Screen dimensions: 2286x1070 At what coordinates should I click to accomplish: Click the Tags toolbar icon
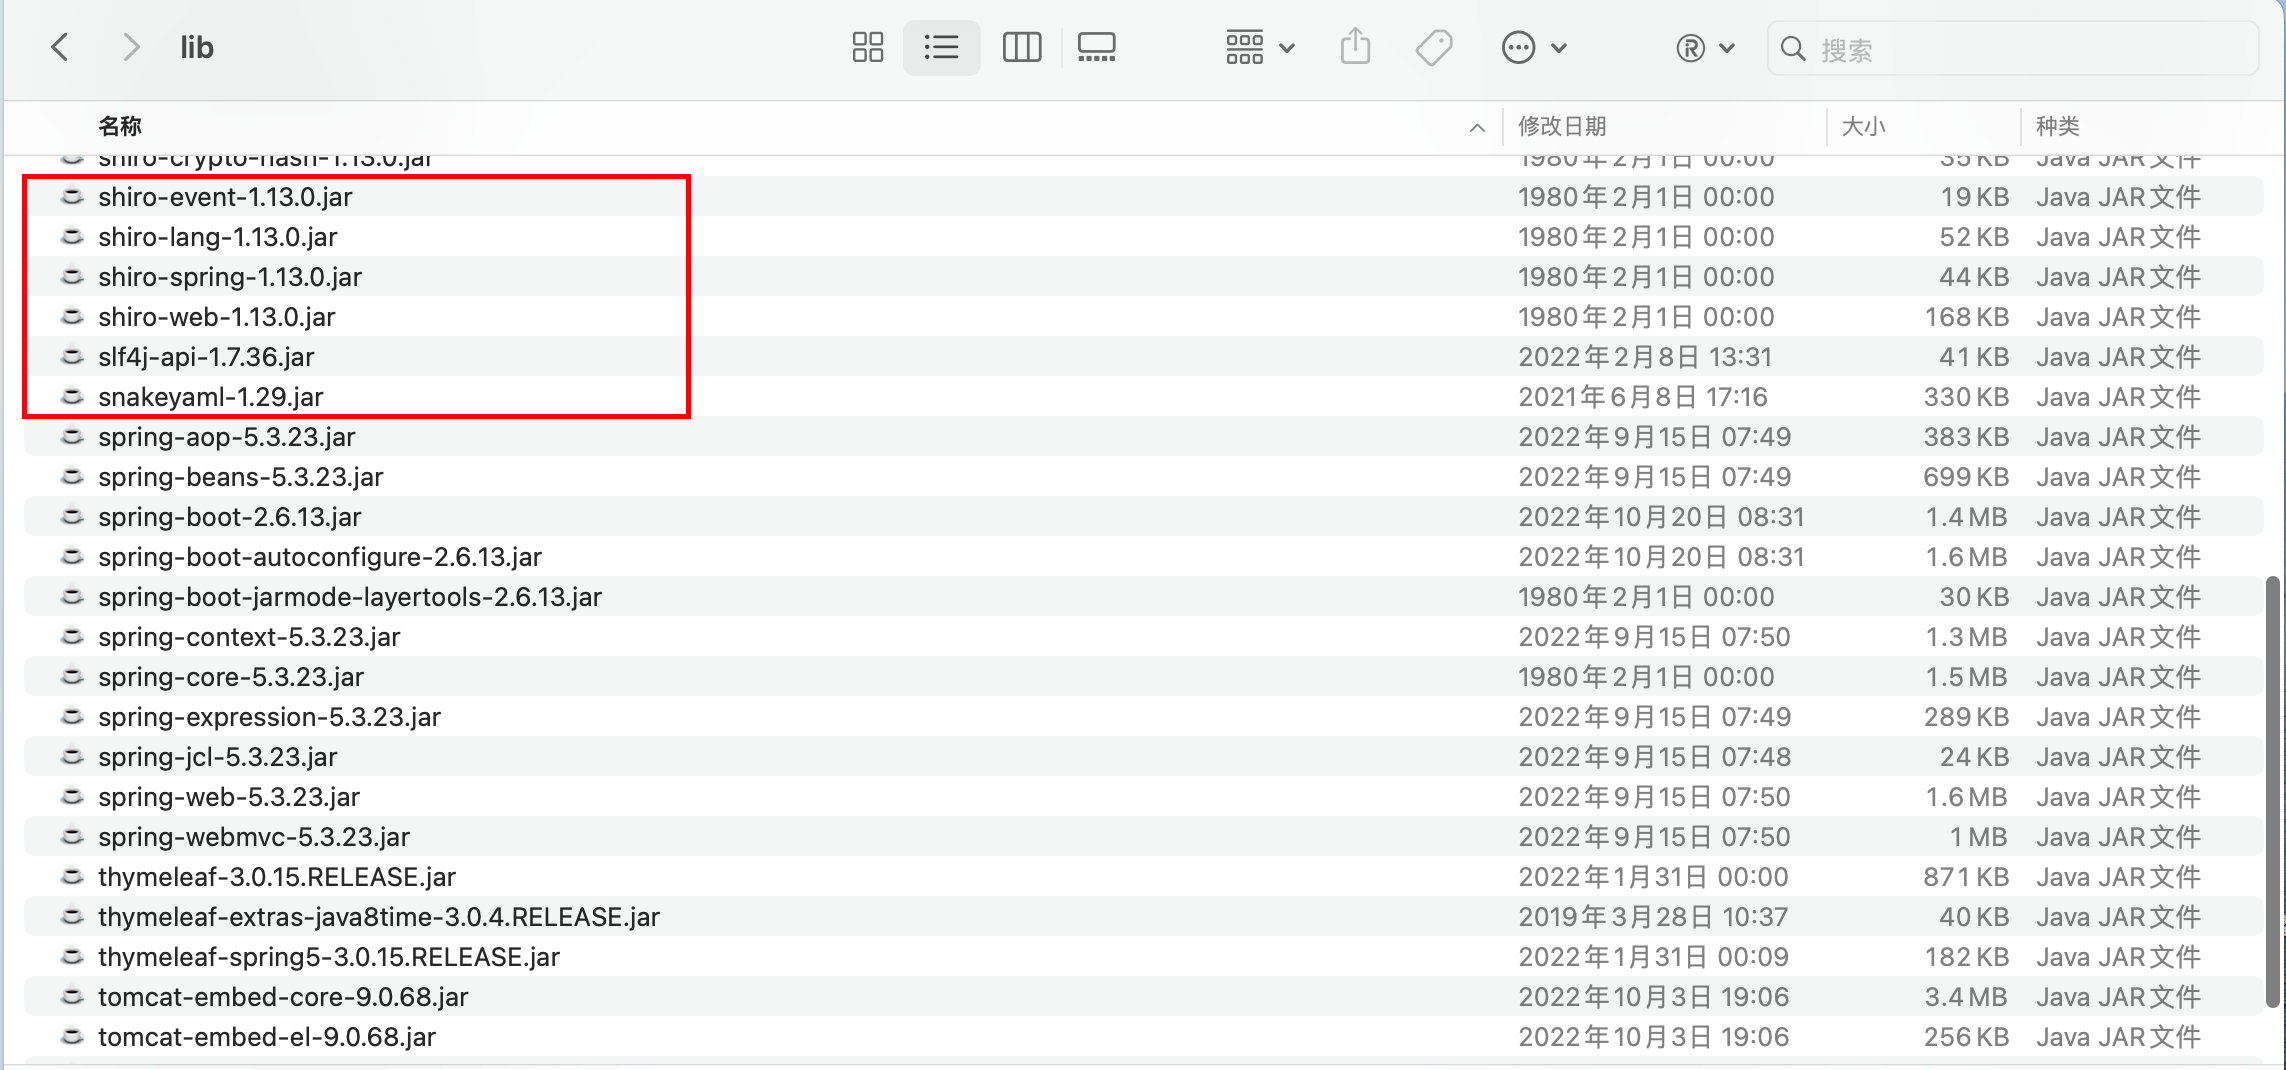[x=1434, y=47]
